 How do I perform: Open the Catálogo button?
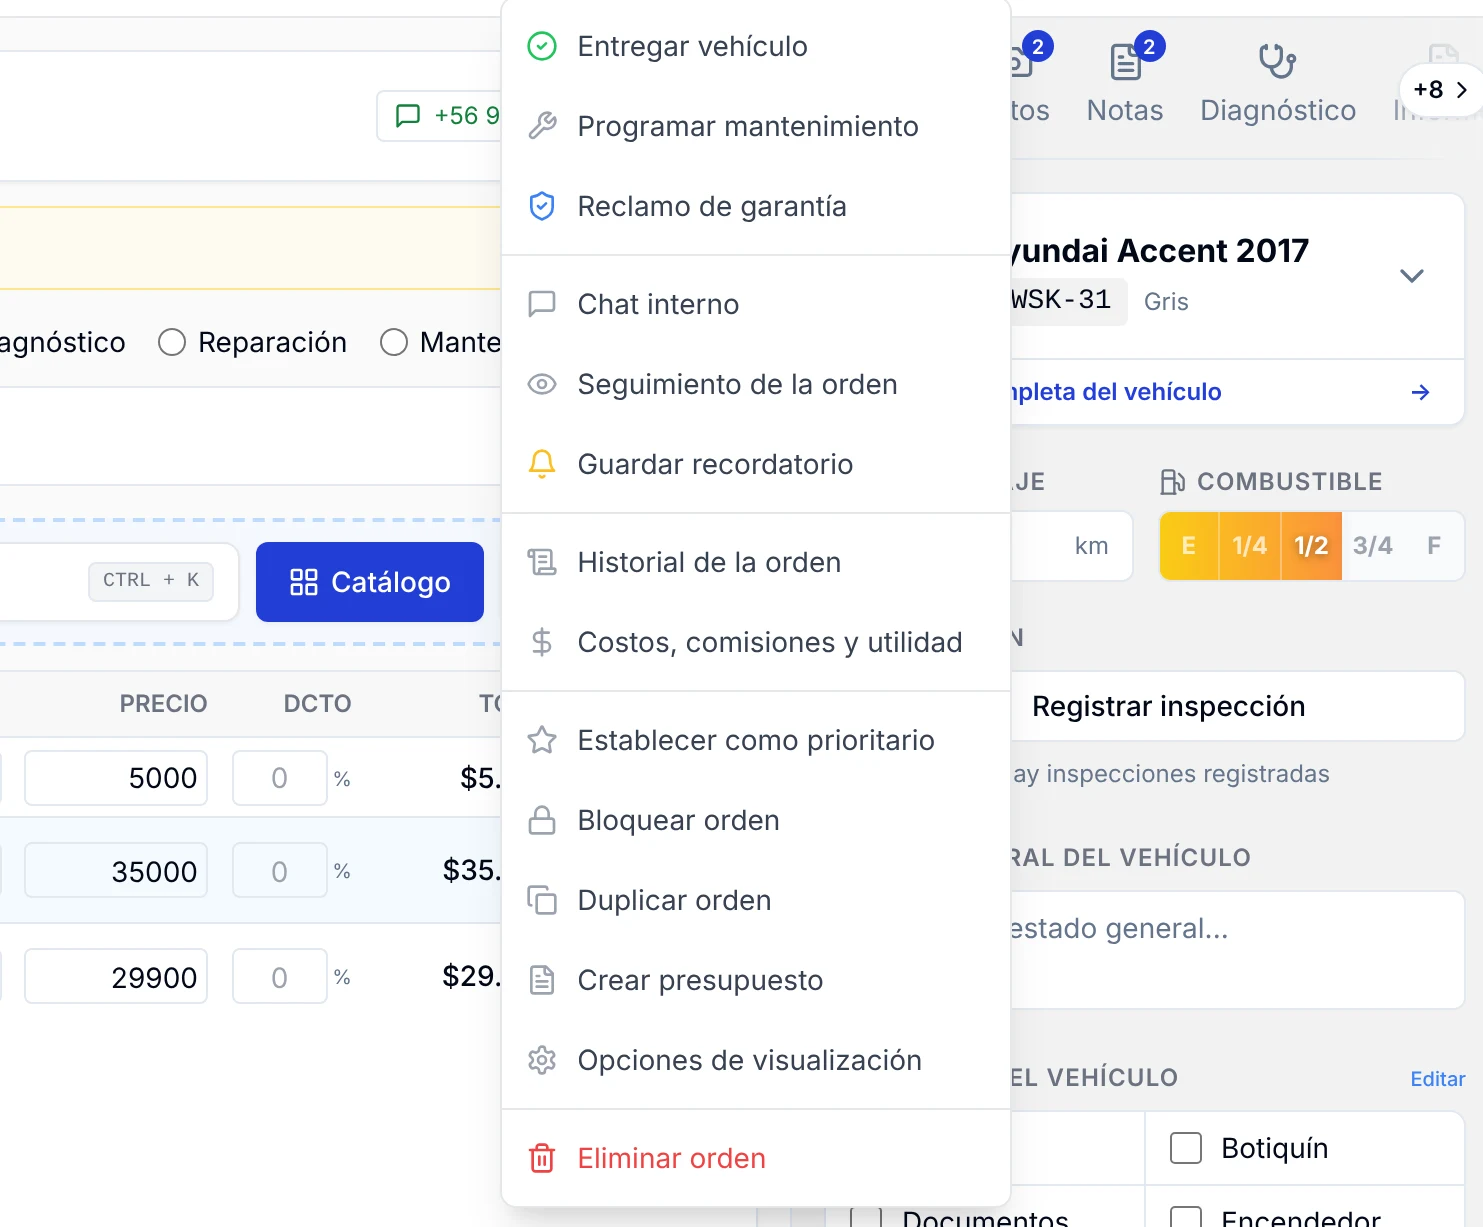[370, 582]
